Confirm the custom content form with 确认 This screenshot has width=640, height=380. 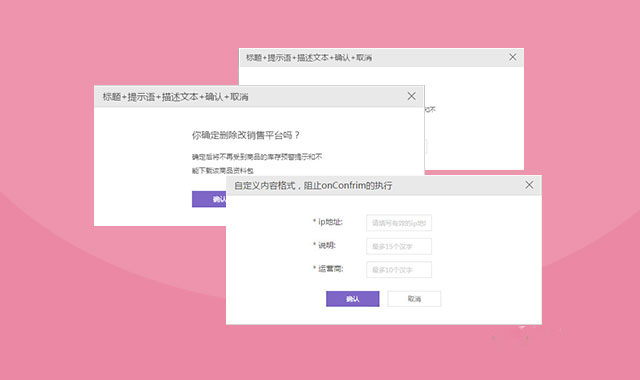click(353, 299)
